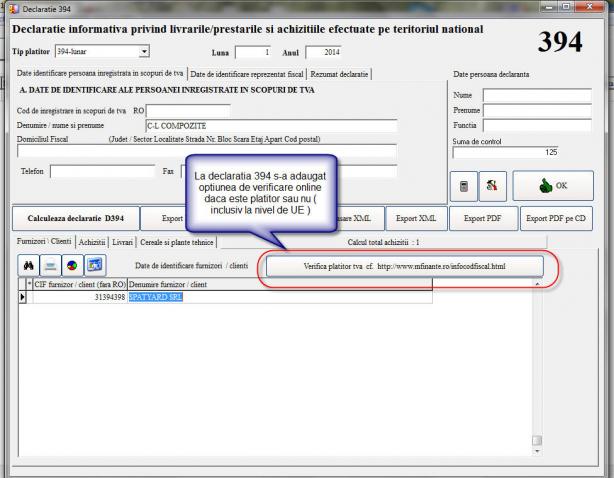Open the Tip platitor dropdown
Image resolution: width=614 pixels, height=478 pixels.
point(144,52)
